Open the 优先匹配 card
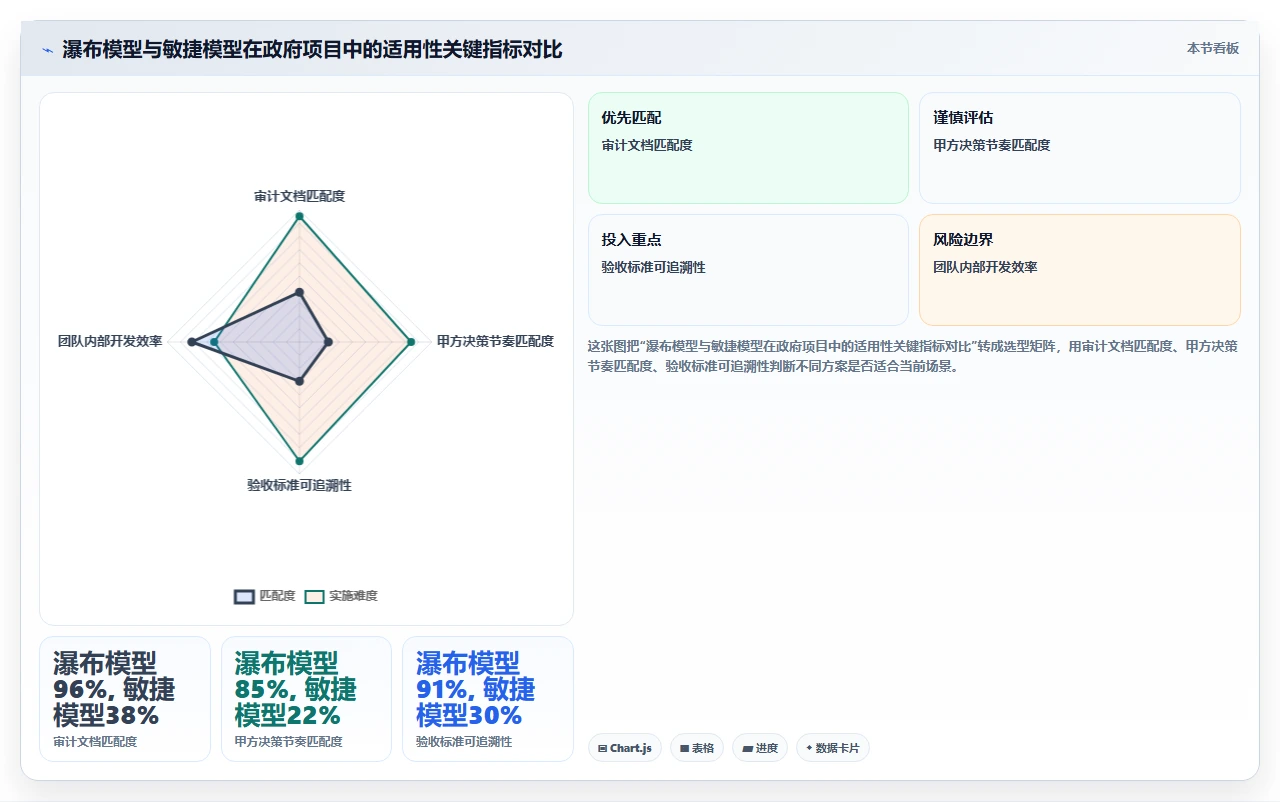 pos(748,148)
